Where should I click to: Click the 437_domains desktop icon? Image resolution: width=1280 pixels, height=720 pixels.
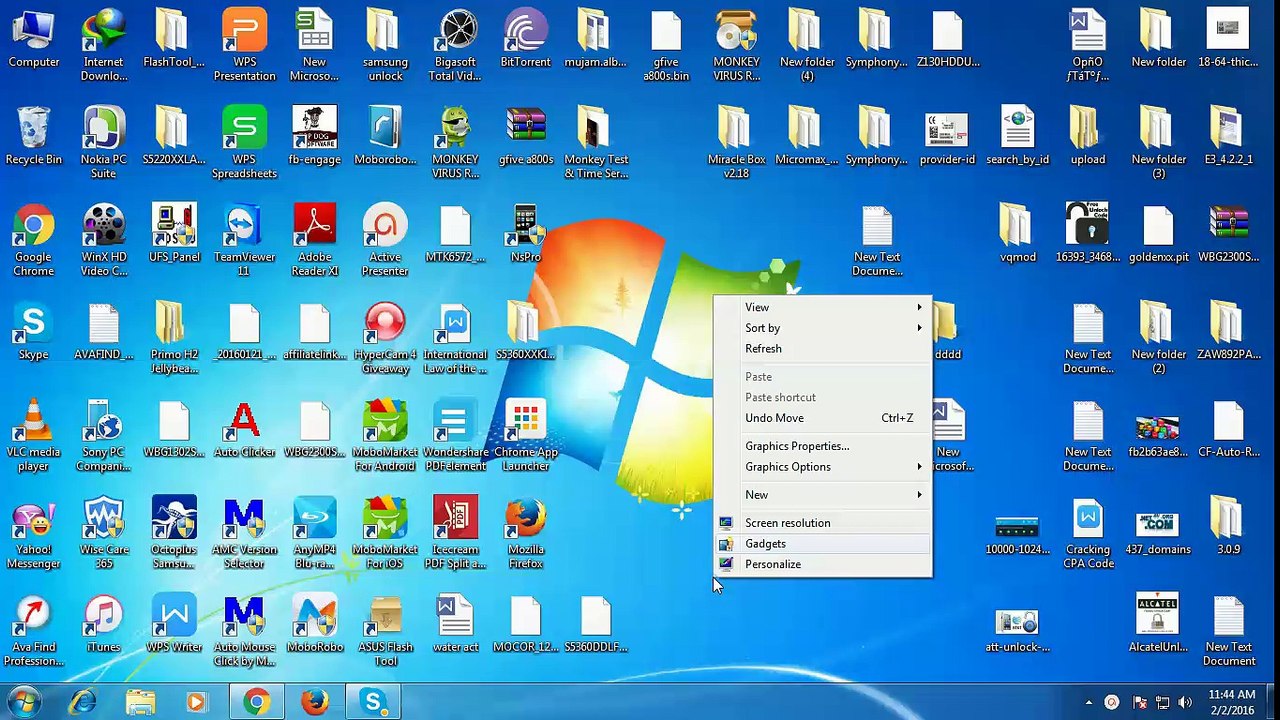pos(1158,534)
